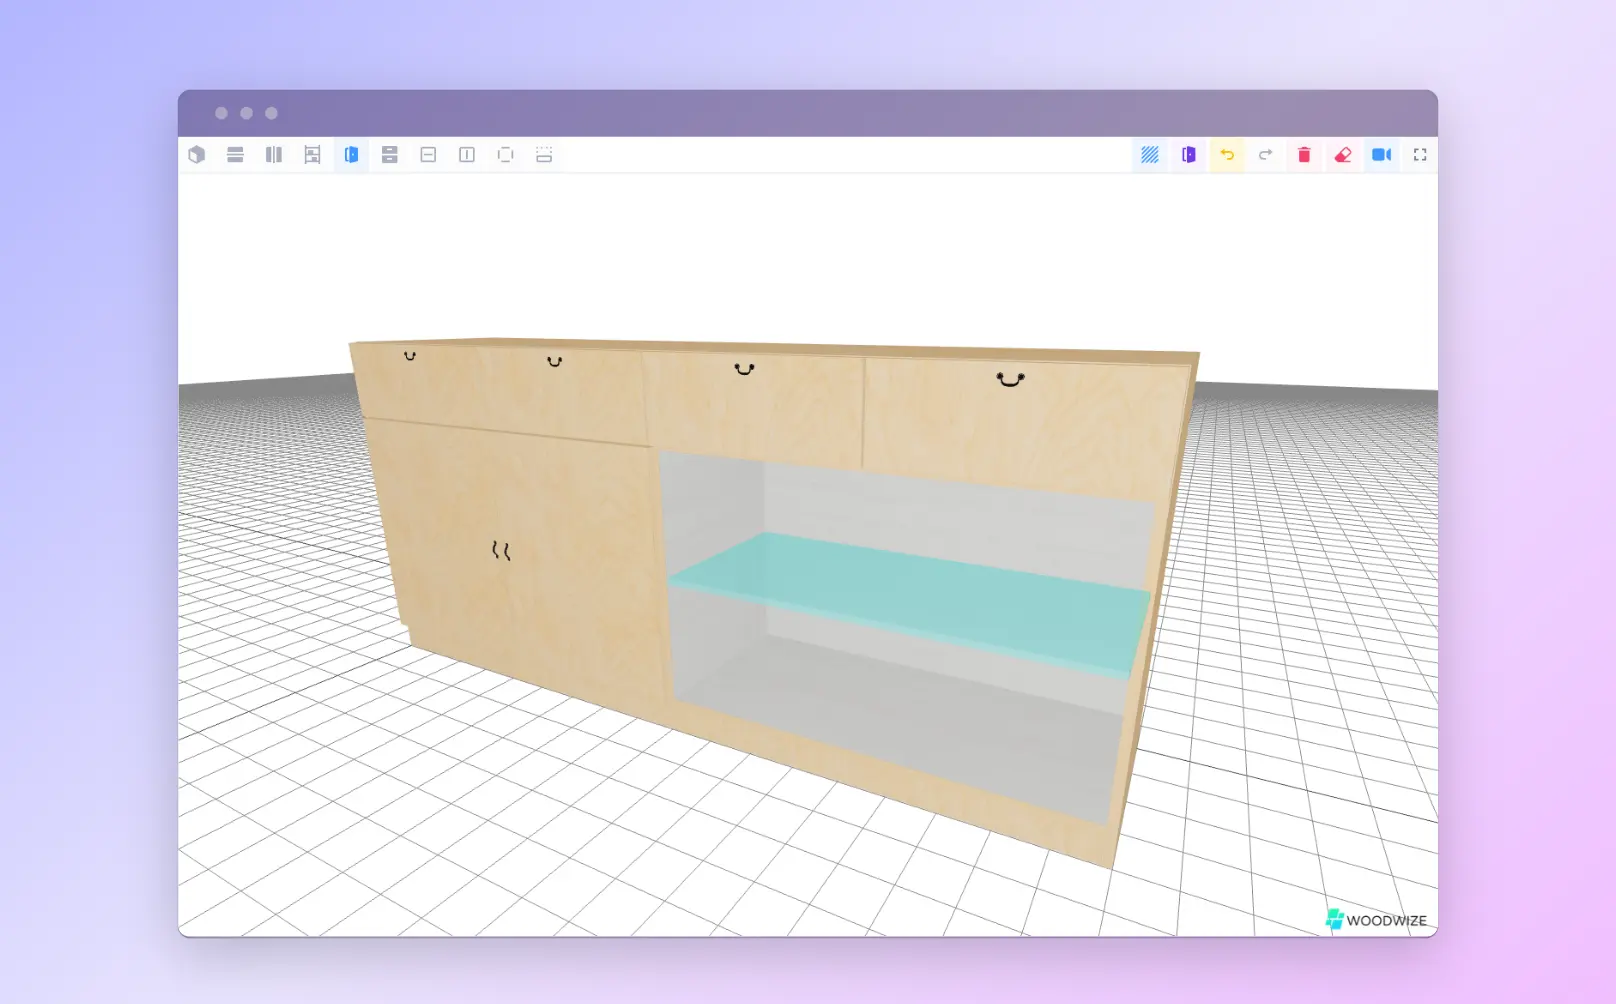Select the eraser tool

[x=1343, y=155]
